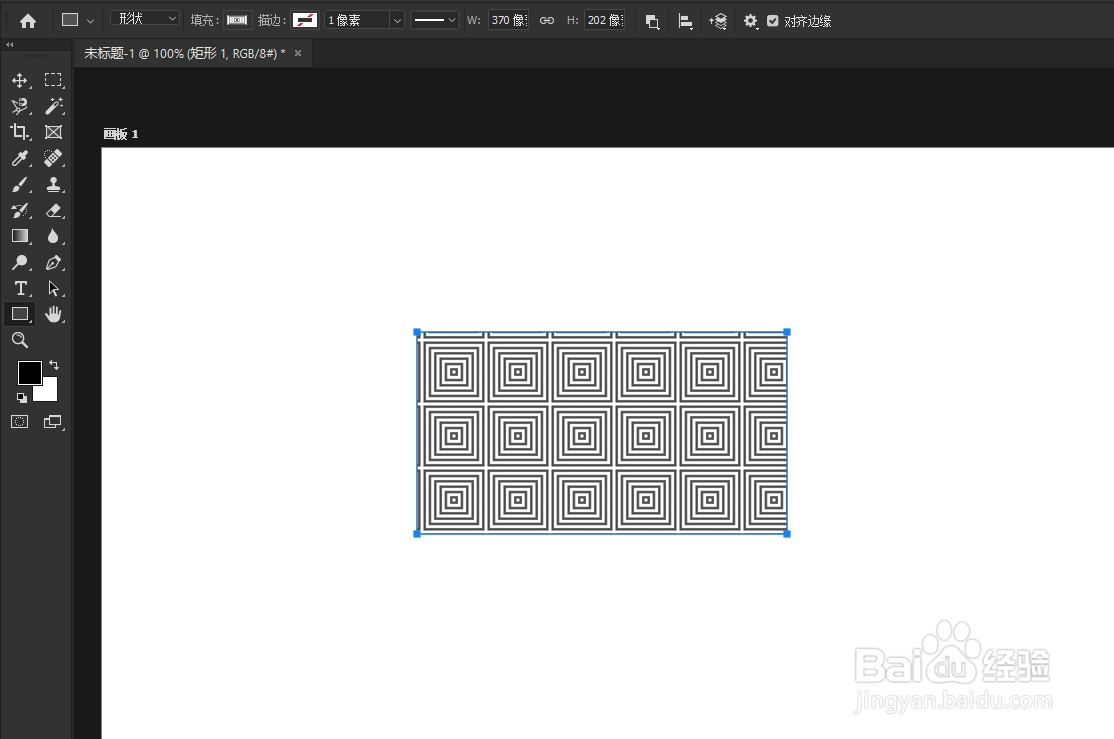Viewport: 1114px width, 739px height.
Task: Select the Gradient tool
Action: pos(20,237)
